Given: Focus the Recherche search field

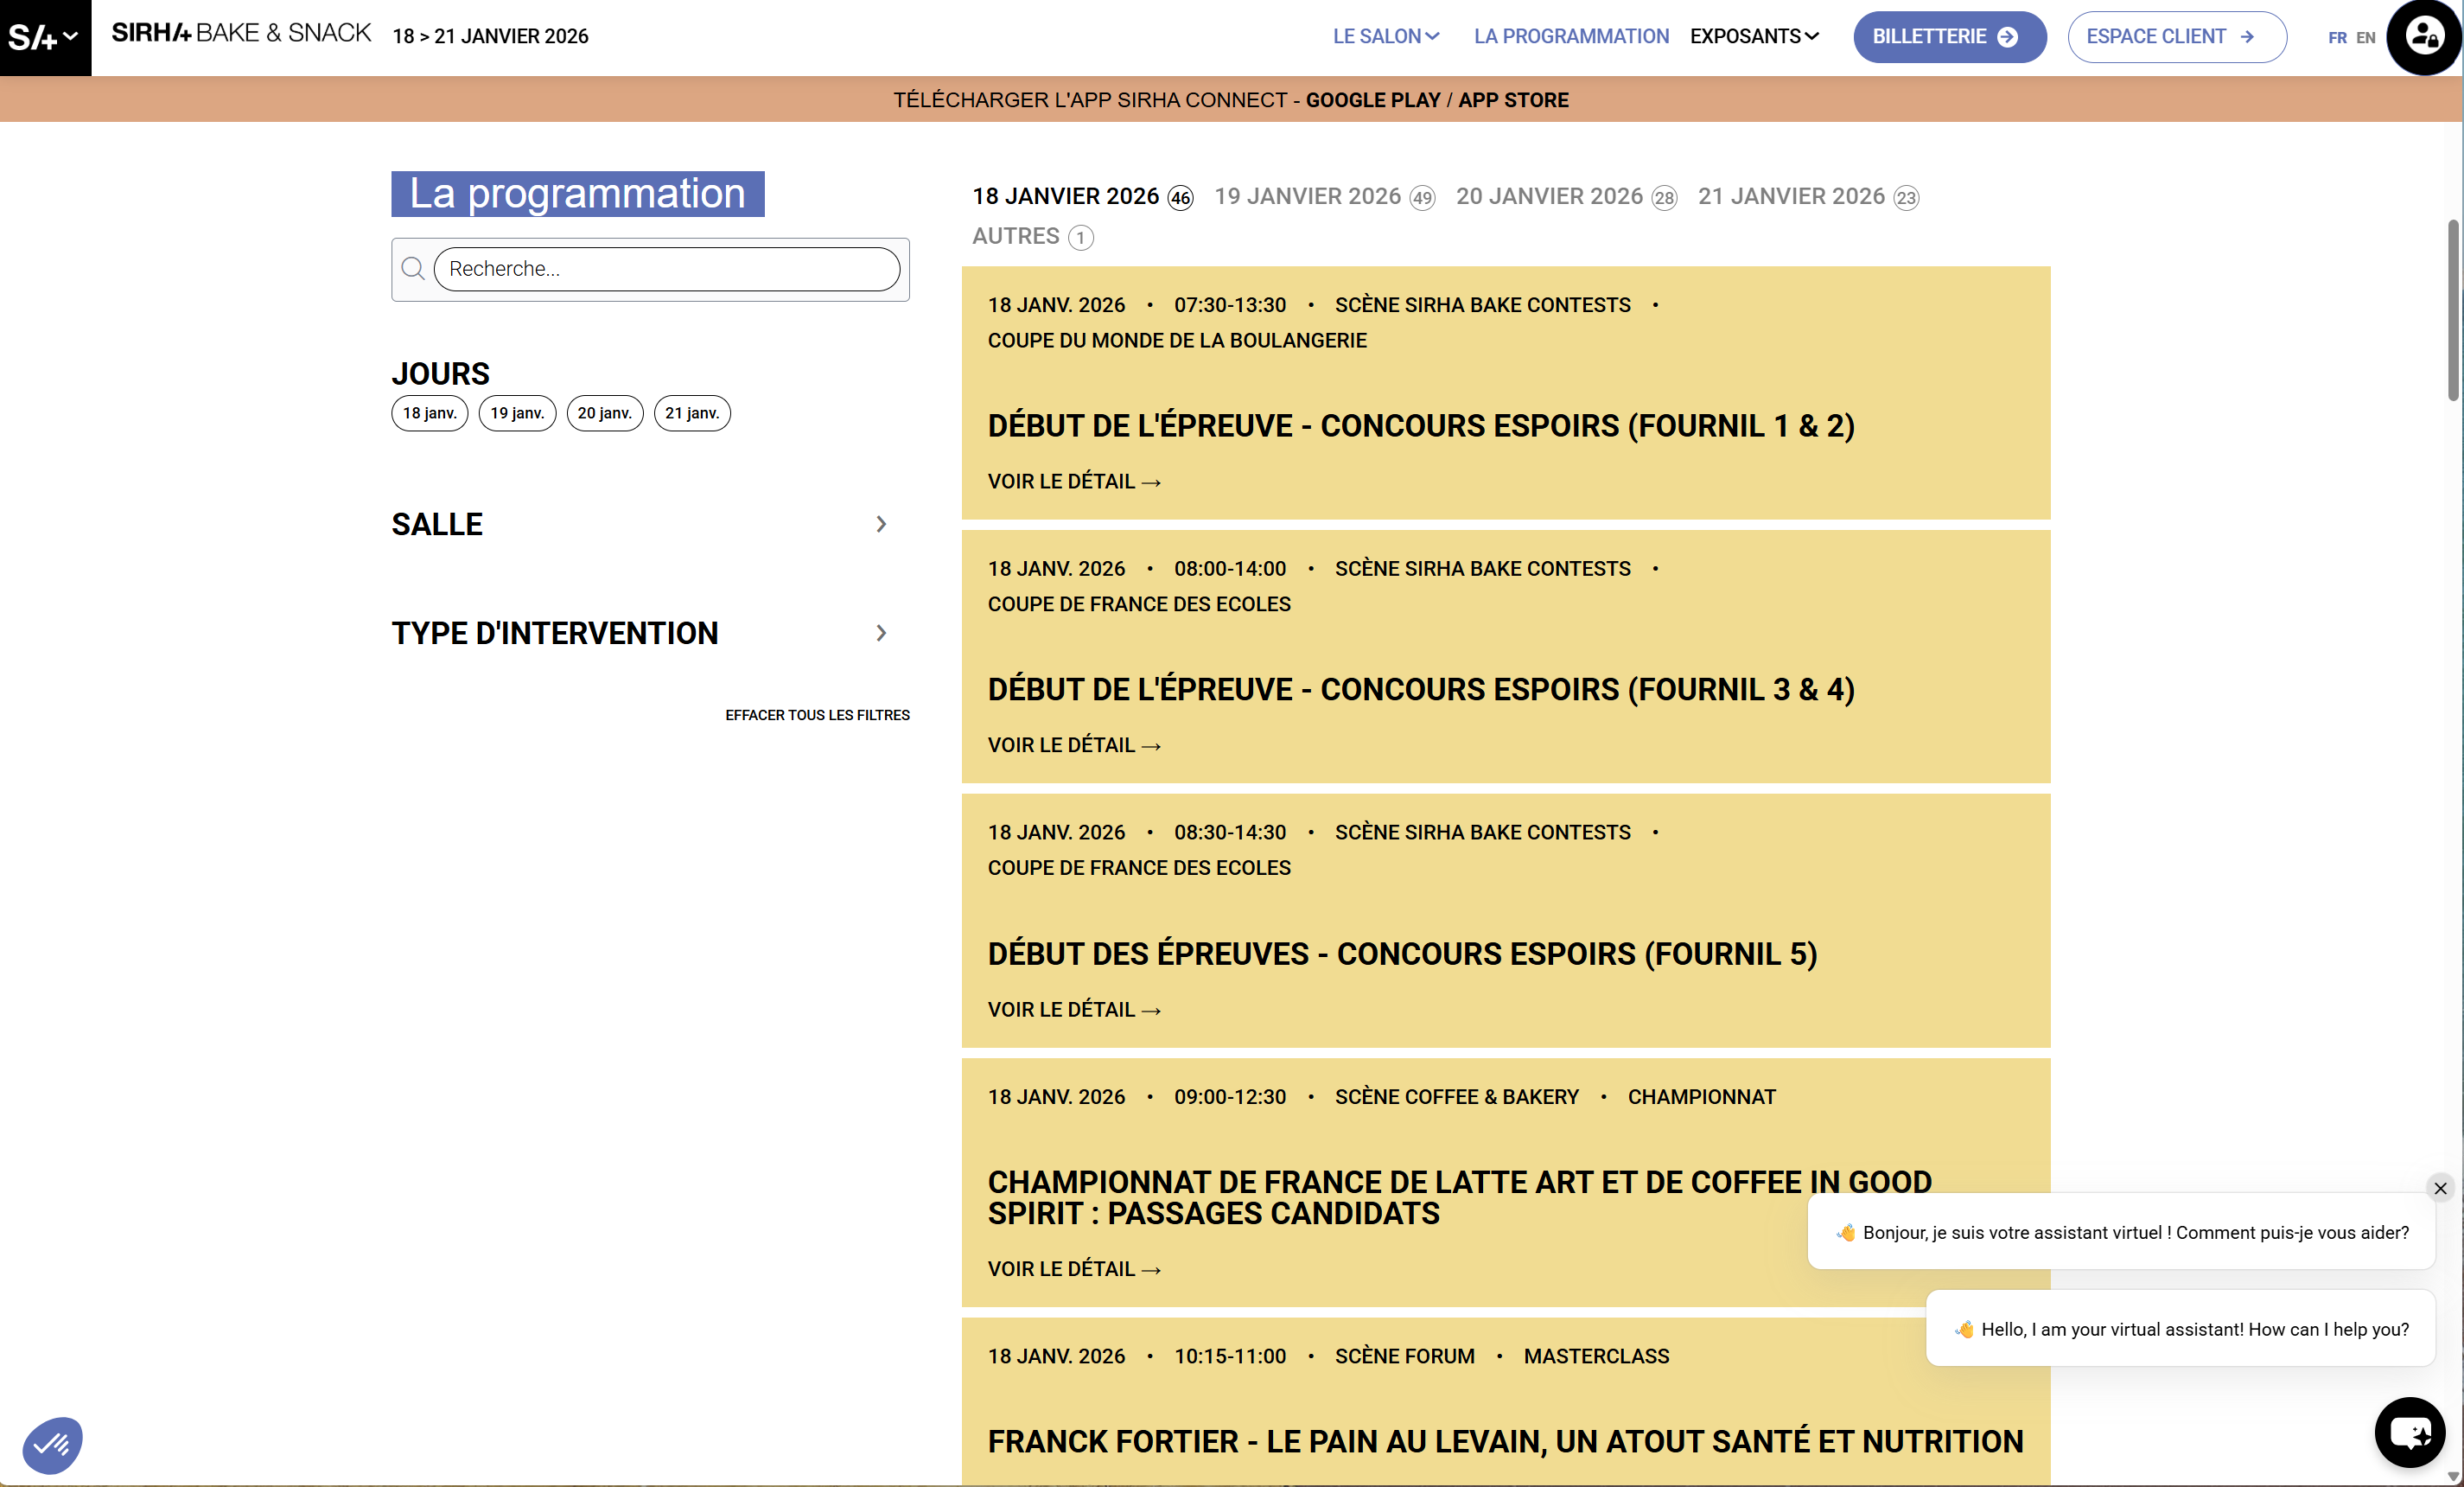Looking at the screenshot, I should click(x=666, y=269).
